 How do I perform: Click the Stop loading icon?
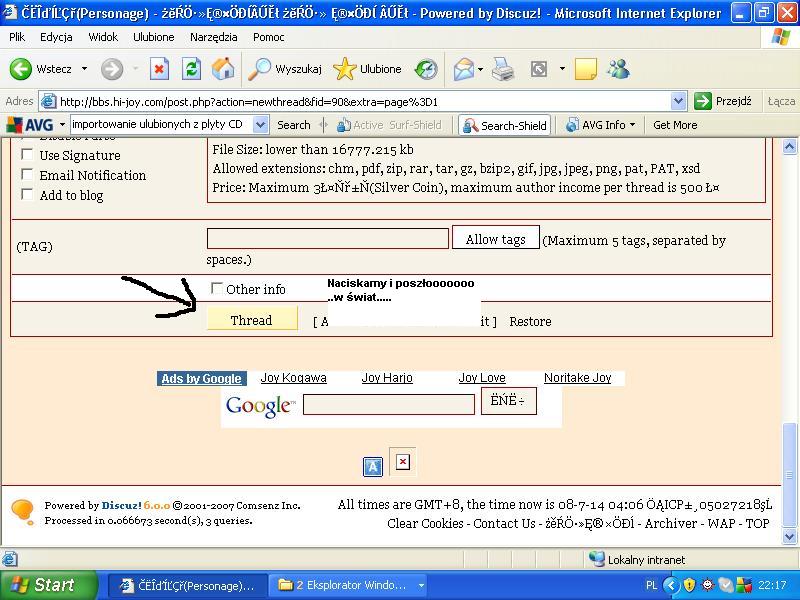[x=159, y=69]
